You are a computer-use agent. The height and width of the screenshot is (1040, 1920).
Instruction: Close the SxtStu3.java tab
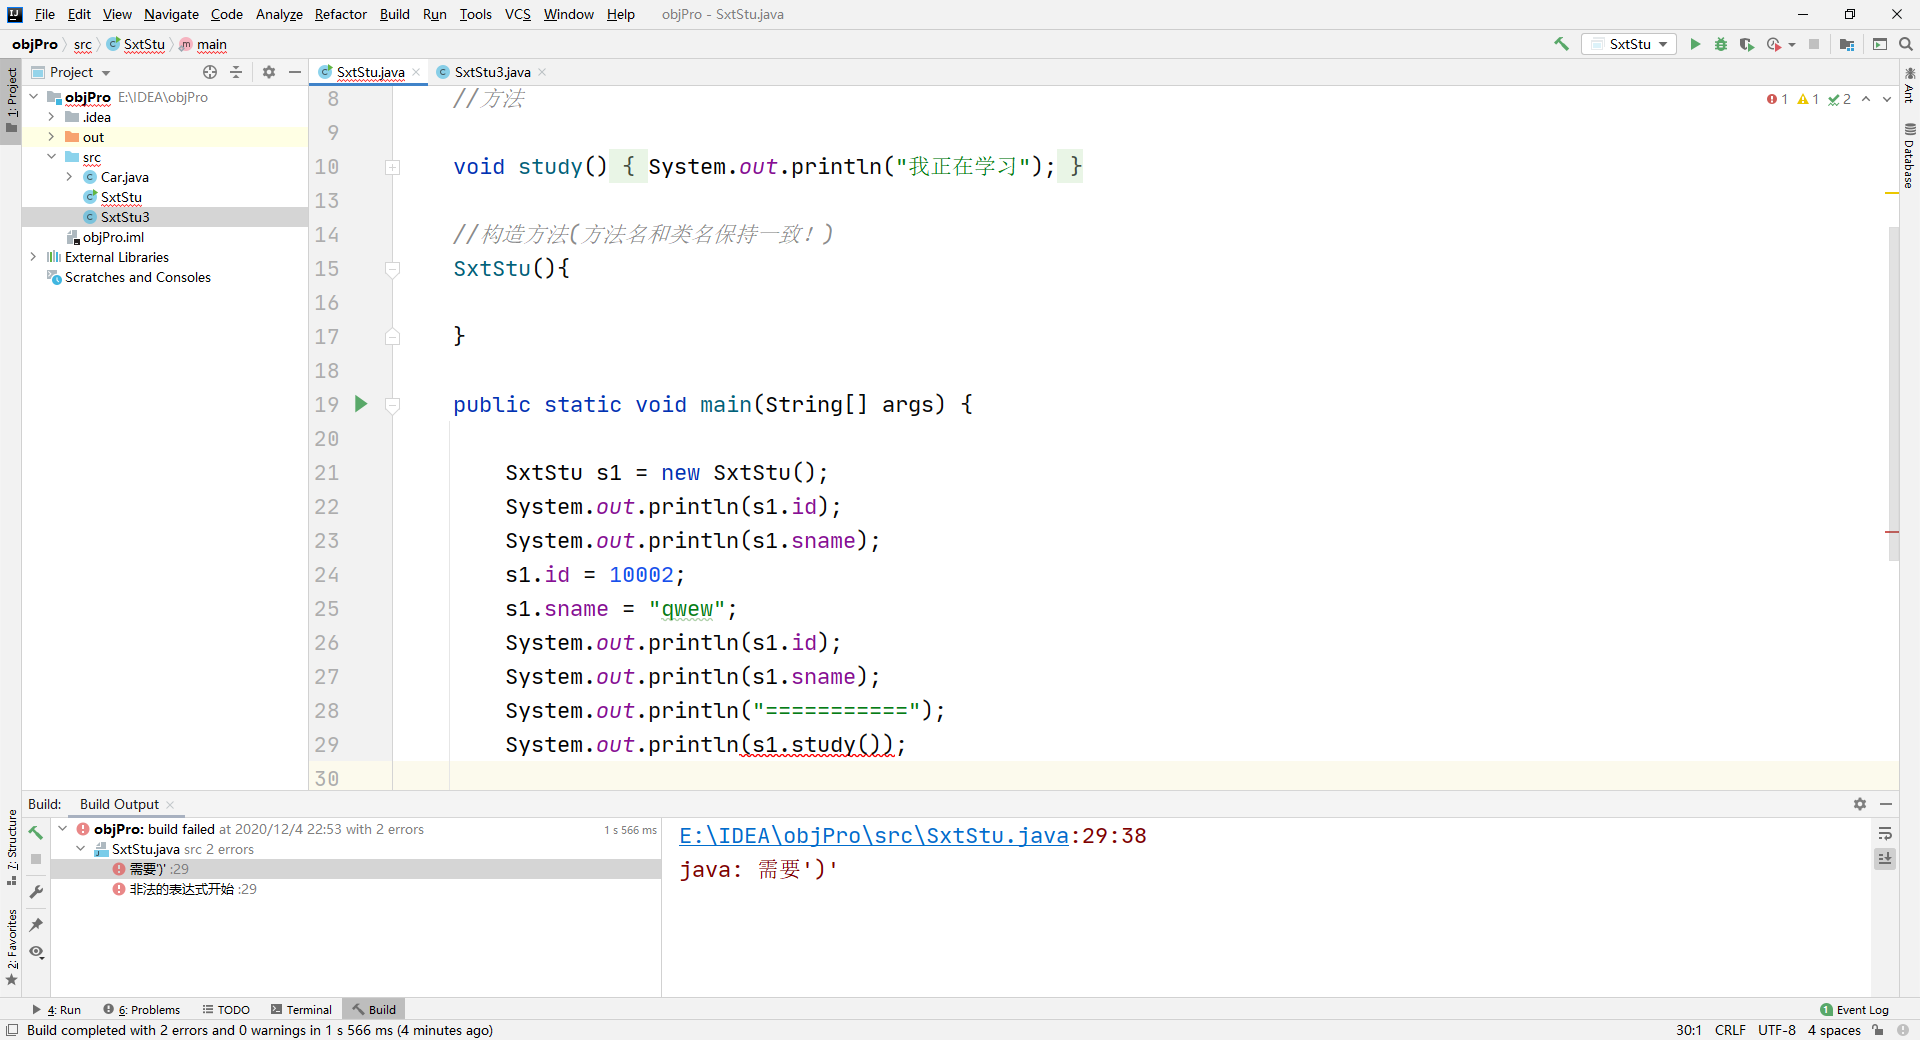[x=542, y=72]
